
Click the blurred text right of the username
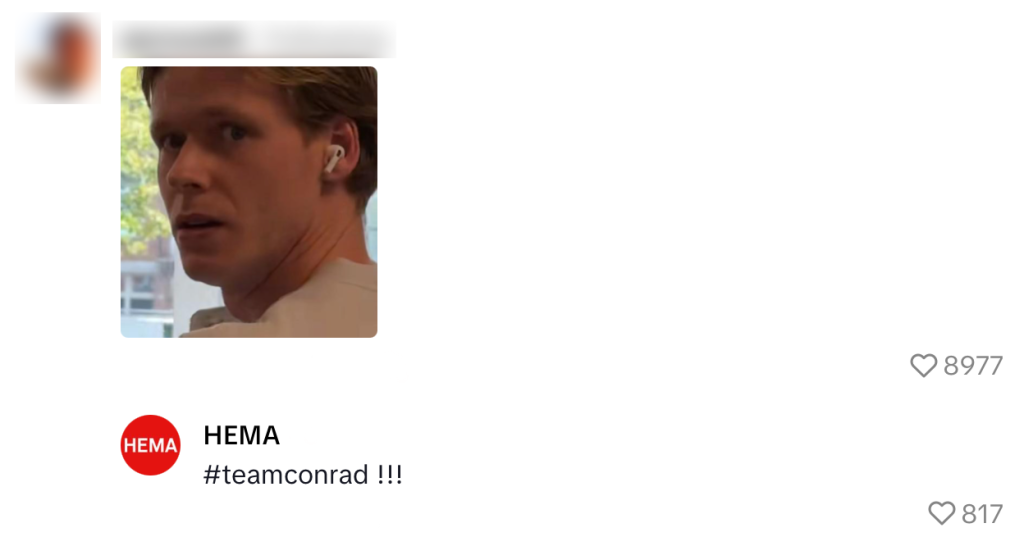click(323, 39)
